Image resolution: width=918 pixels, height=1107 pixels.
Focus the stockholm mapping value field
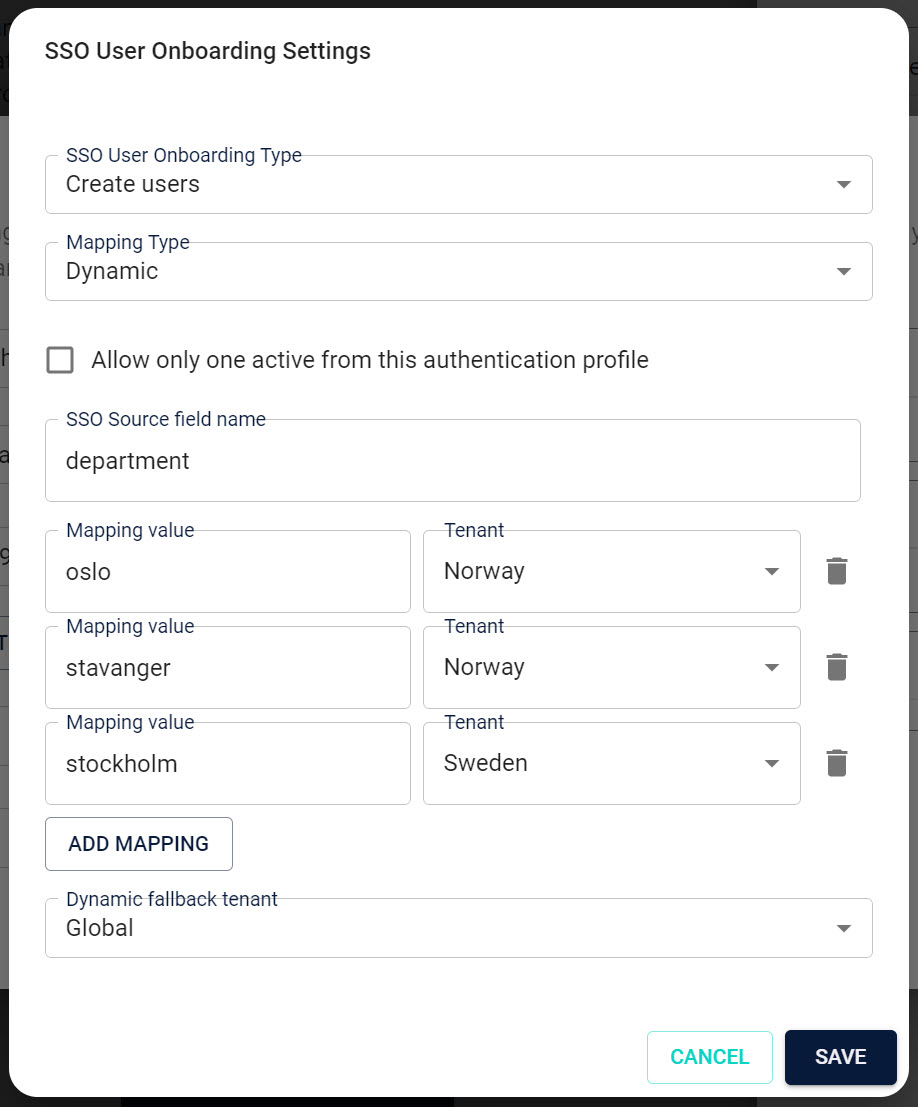(x=227, y=763)
